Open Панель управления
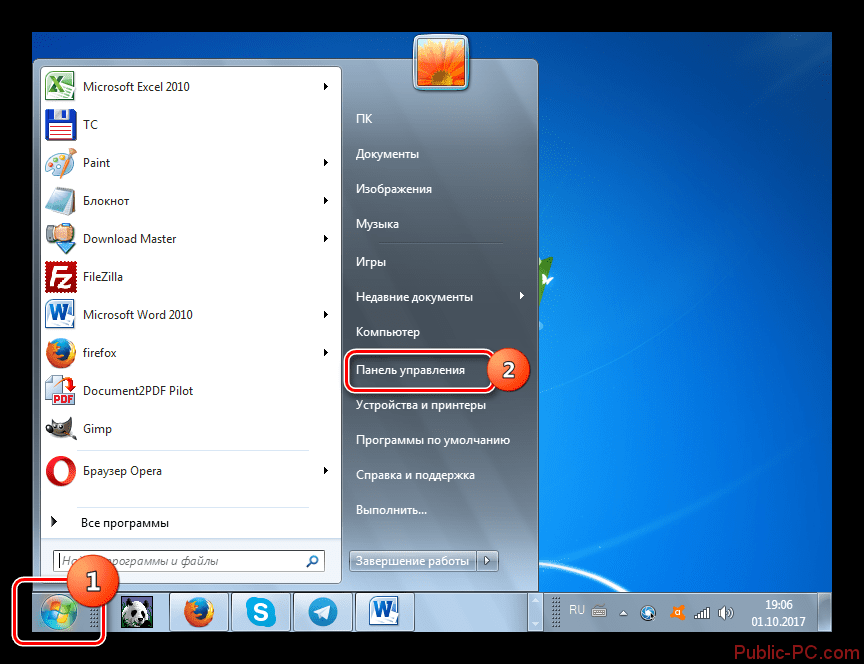864x664 pixels. [410, 370]
